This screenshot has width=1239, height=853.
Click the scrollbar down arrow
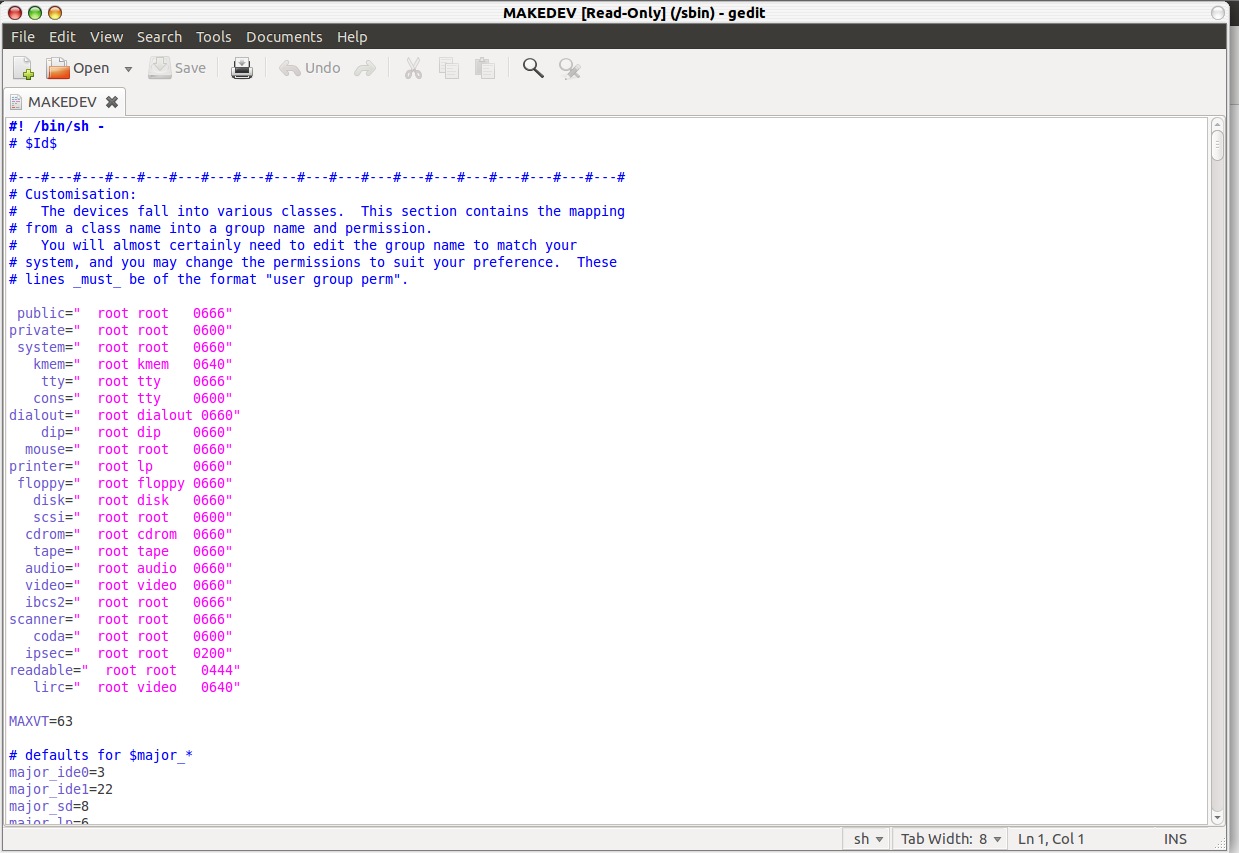1217,818
